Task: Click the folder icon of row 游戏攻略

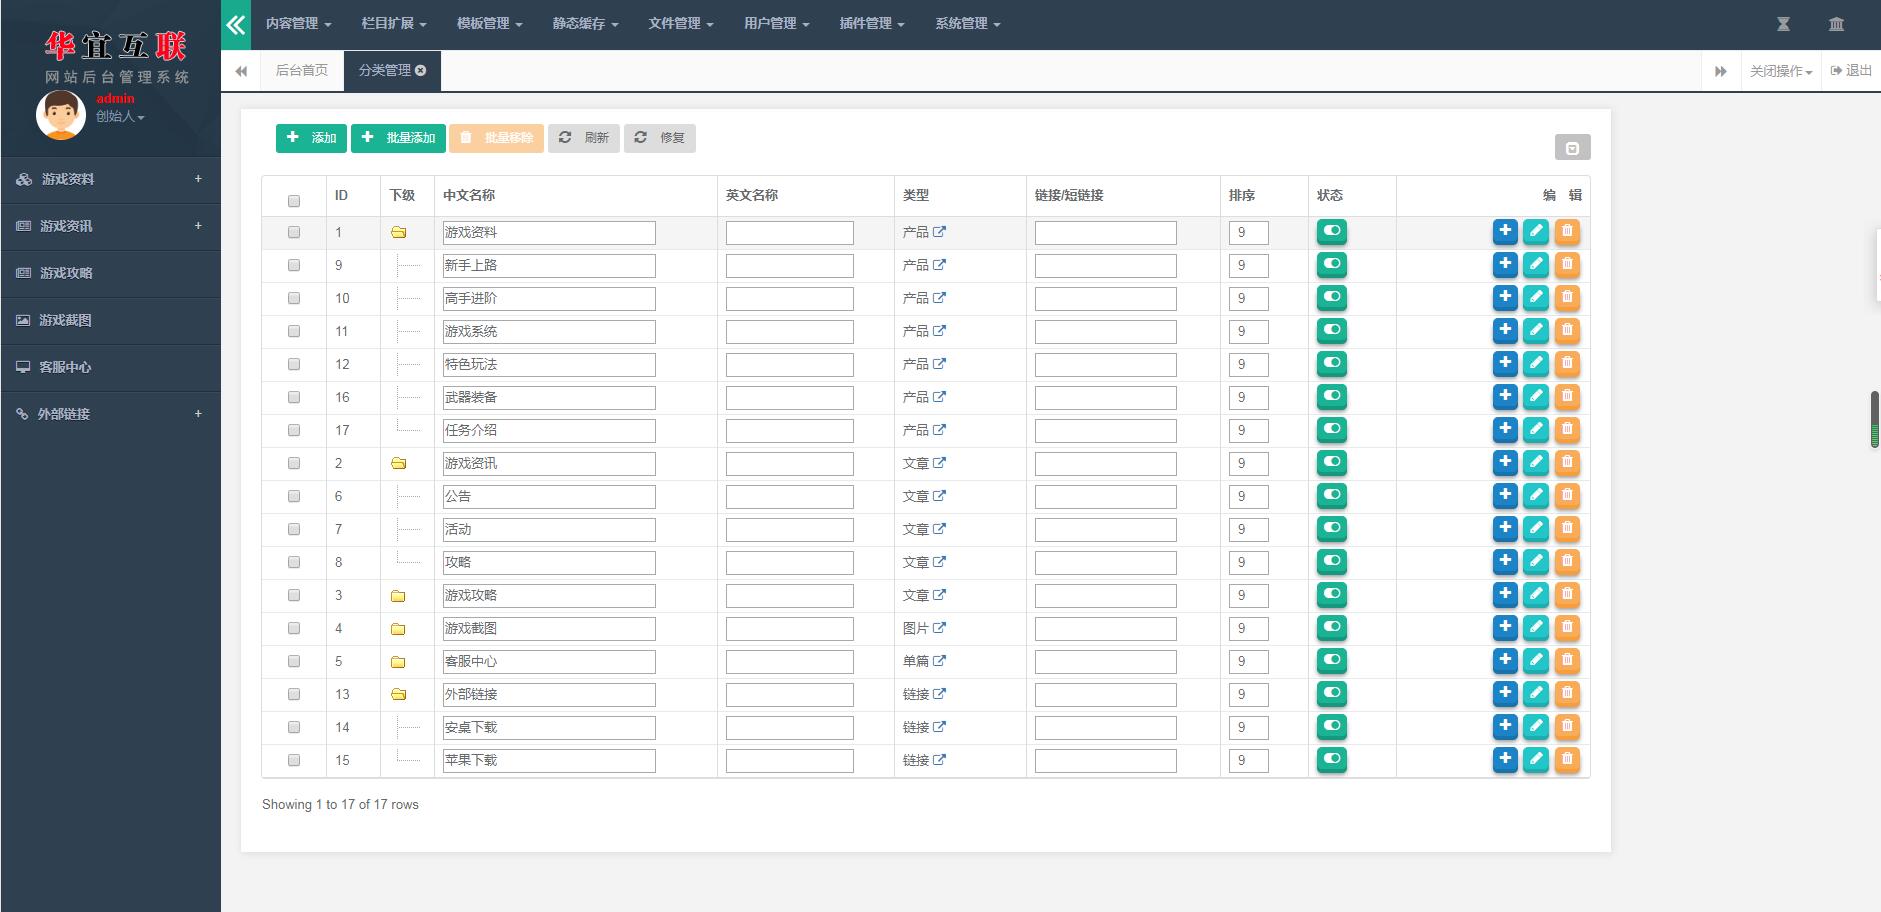Action: pyautogui.click(x=398, y=595)
